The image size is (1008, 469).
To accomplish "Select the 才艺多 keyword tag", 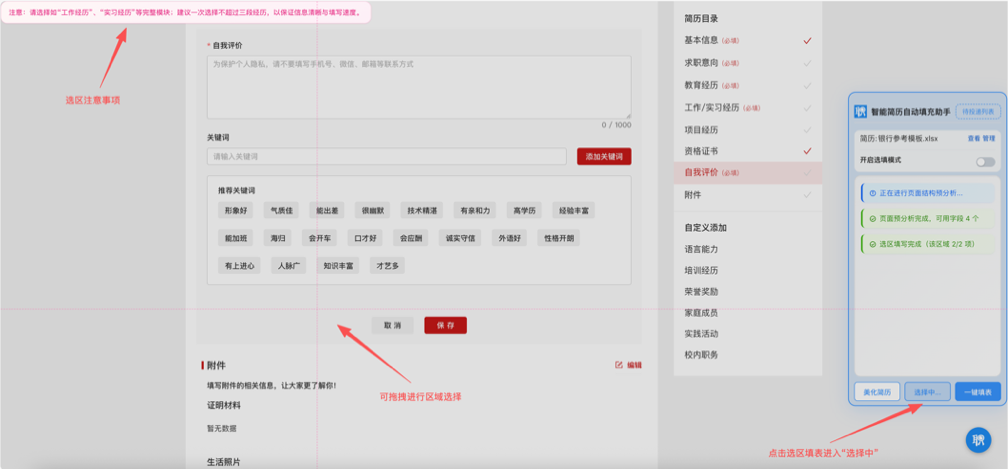I will (x=387, y=266).
